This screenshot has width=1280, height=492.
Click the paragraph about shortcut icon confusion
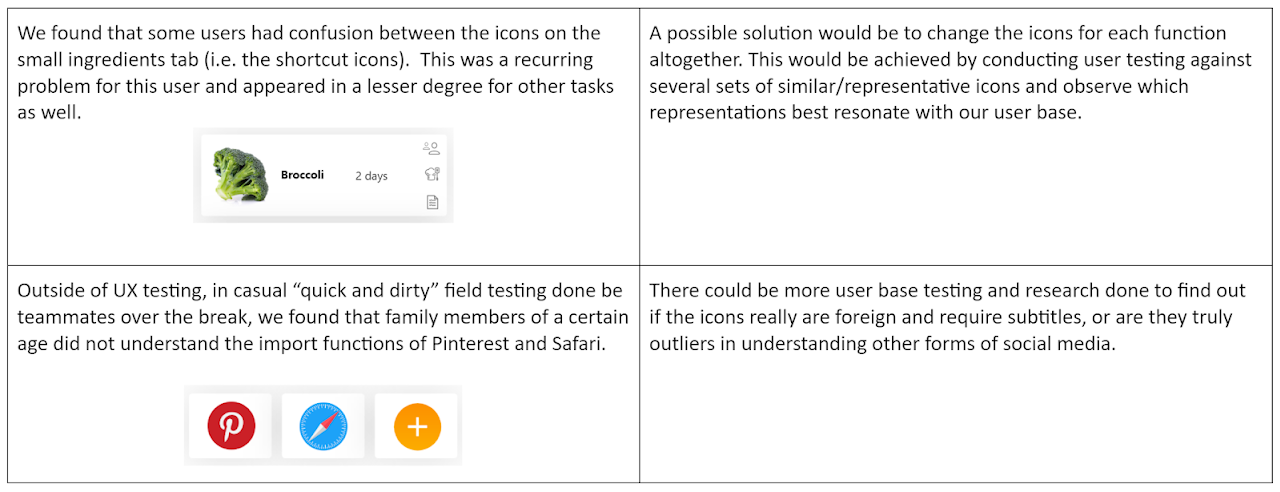[317, 73]
